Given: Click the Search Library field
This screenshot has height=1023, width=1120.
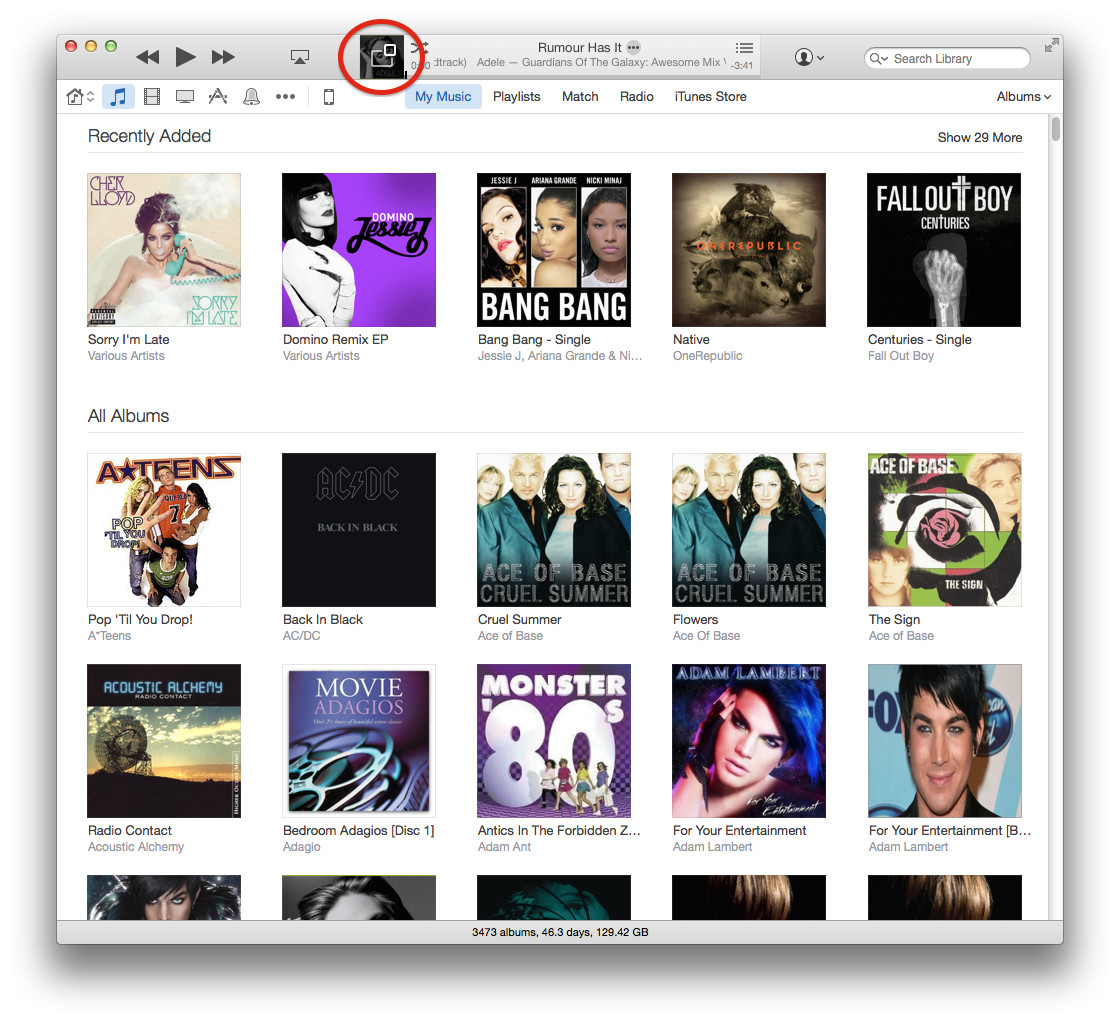Looking at the screenshot, I should click(947, 59).
